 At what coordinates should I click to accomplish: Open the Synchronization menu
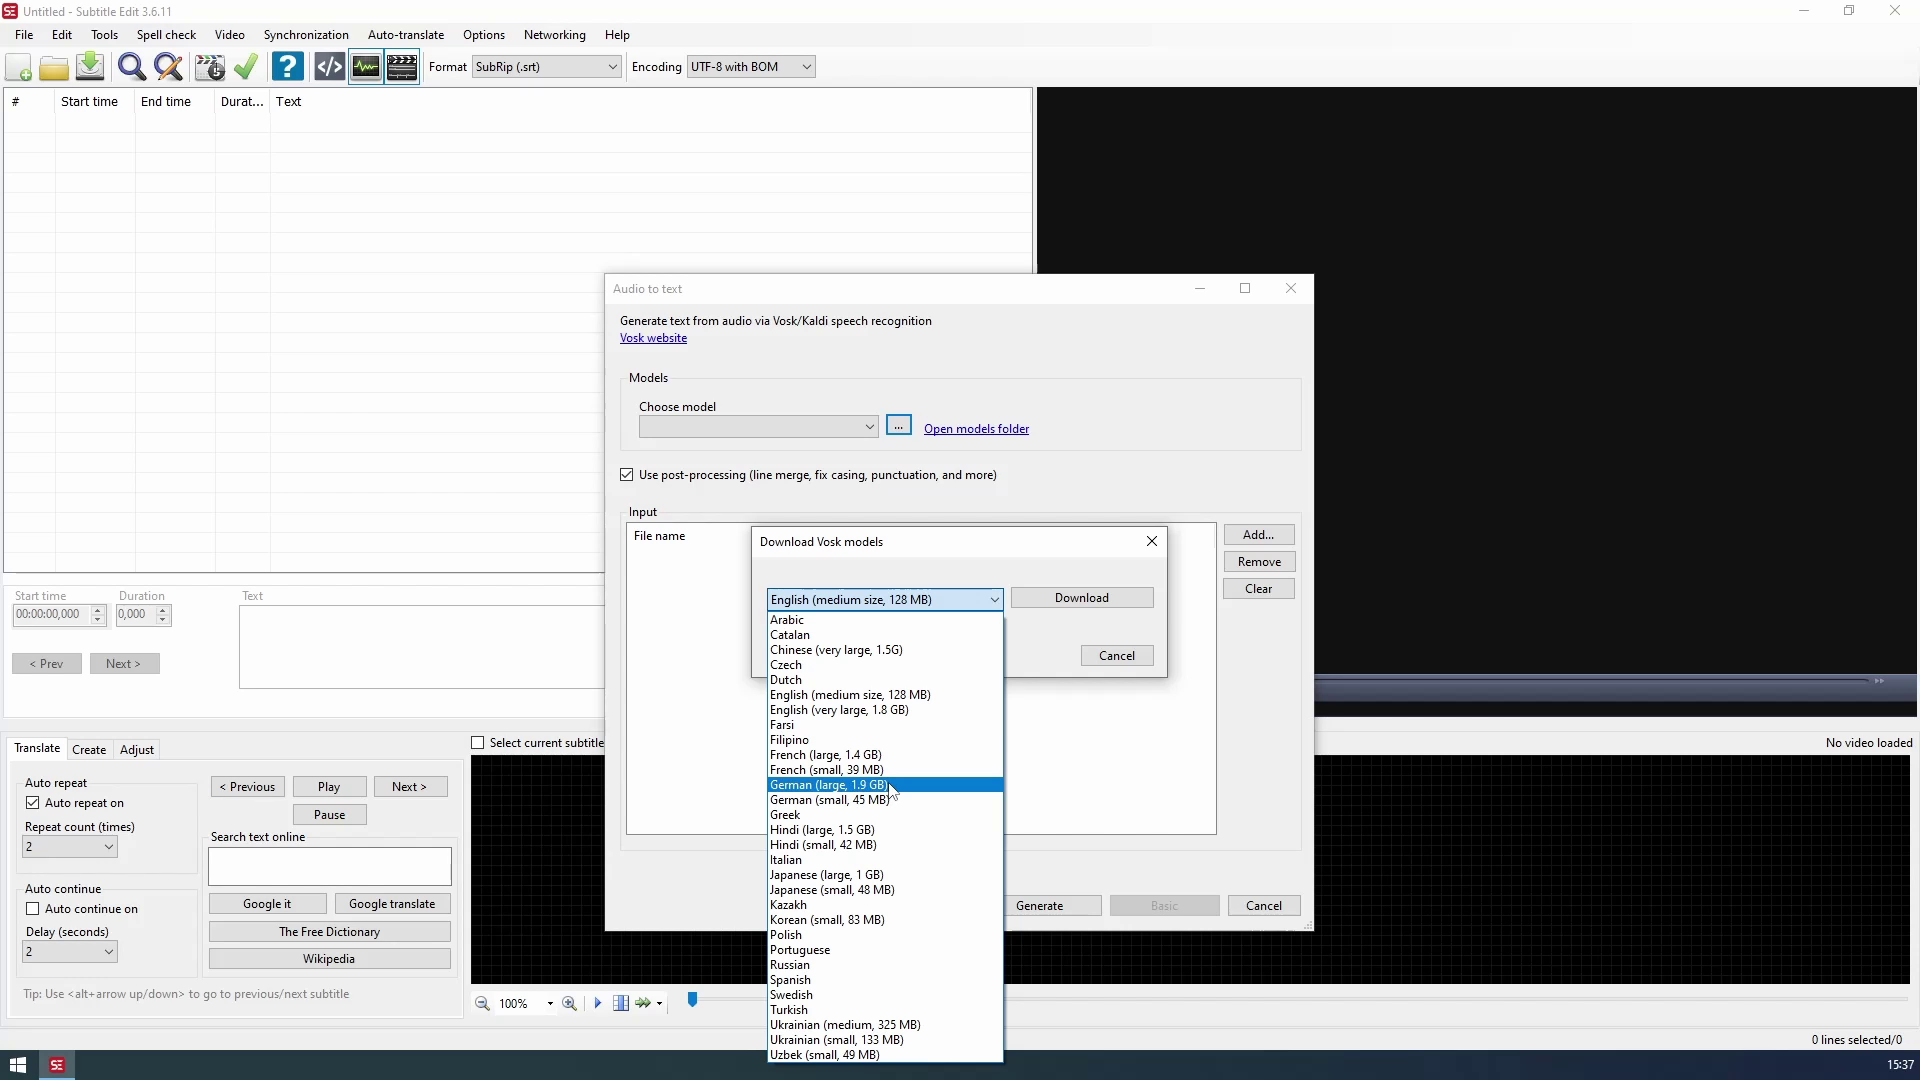(306, 35)
